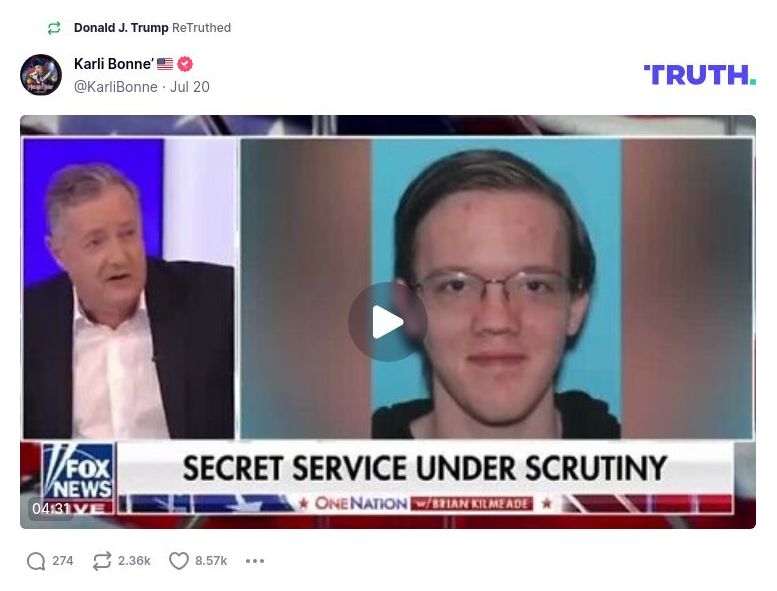Click the Secret Service Under Scrutiny banner
This screenshot has width=777, height=591.
(x=425, y=468)
